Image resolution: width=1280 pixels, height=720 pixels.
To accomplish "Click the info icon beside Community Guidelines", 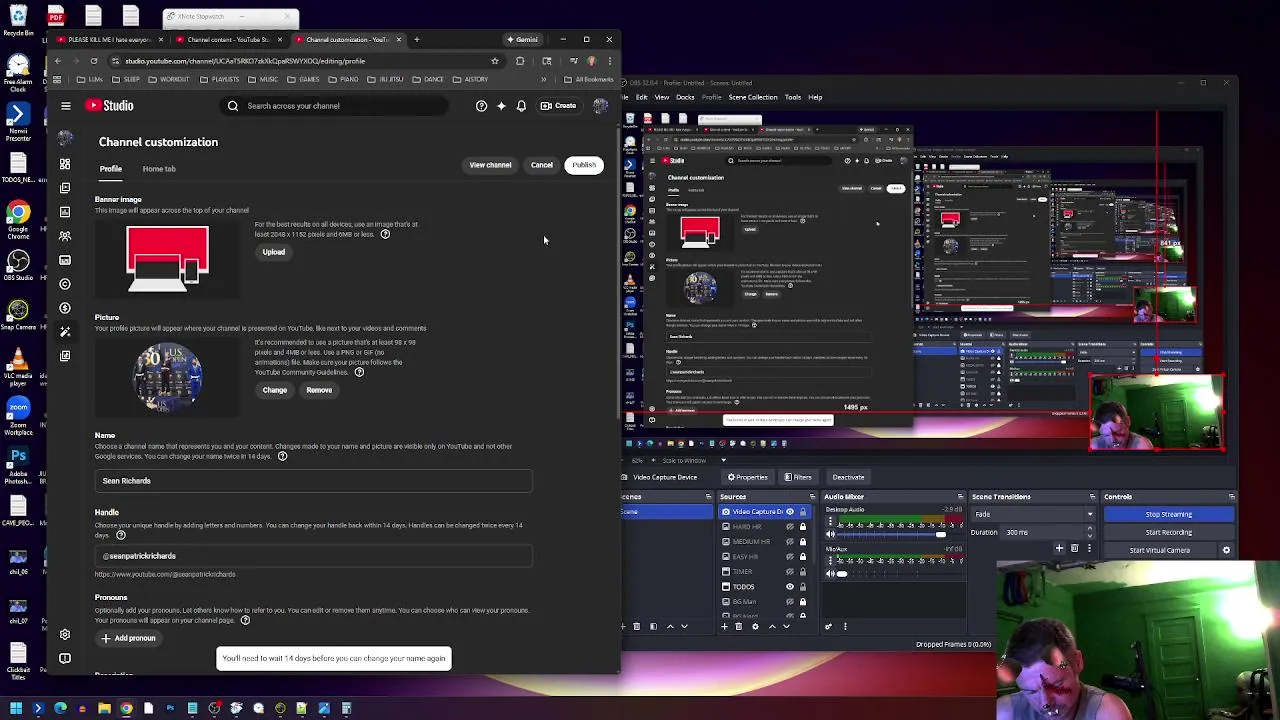I will tap(359, 372).
